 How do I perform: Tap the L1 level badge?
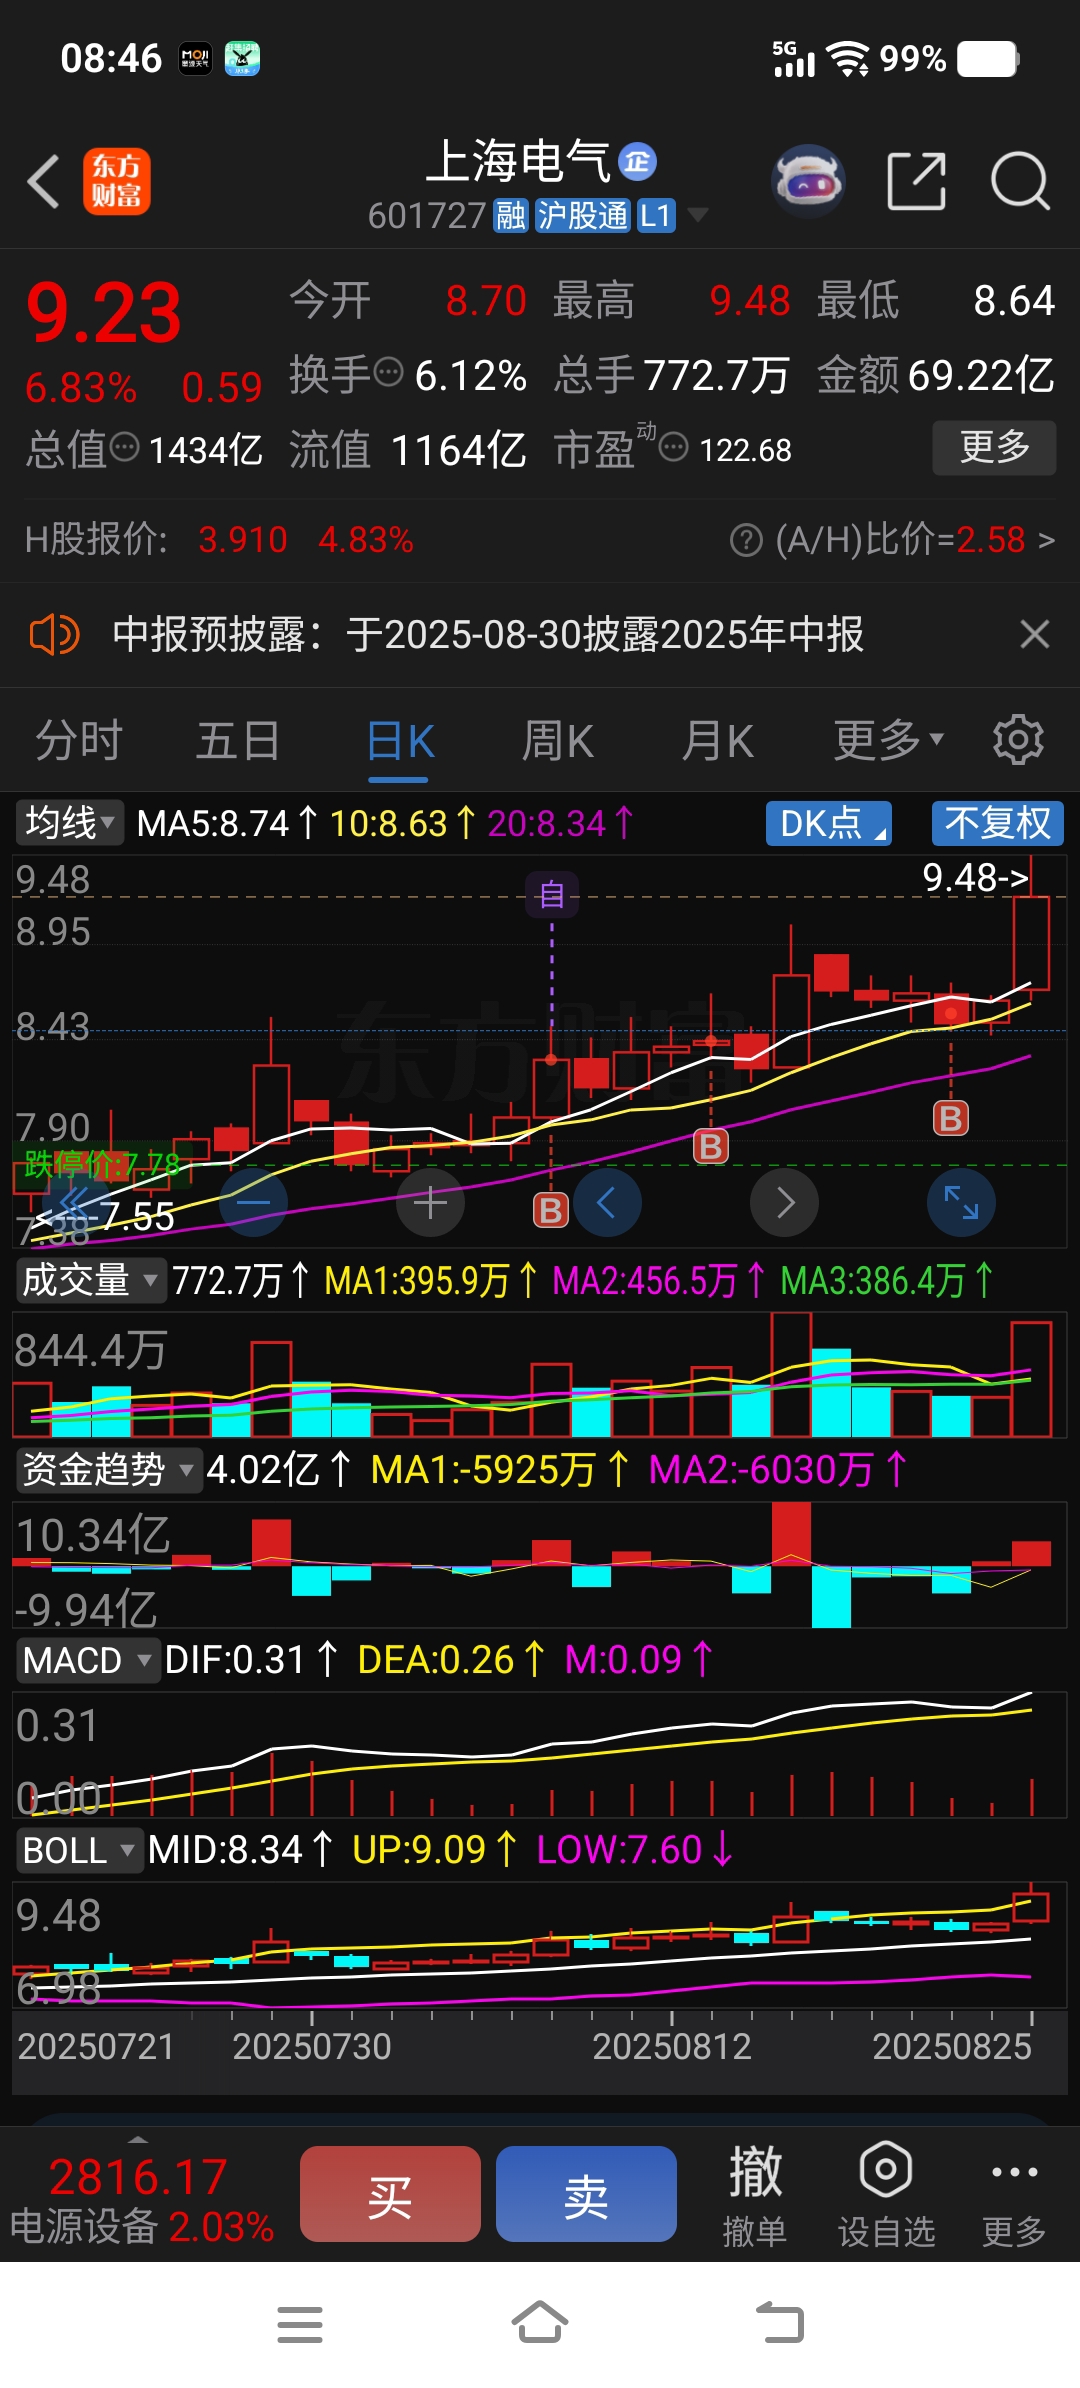click(x=655, y=216)
